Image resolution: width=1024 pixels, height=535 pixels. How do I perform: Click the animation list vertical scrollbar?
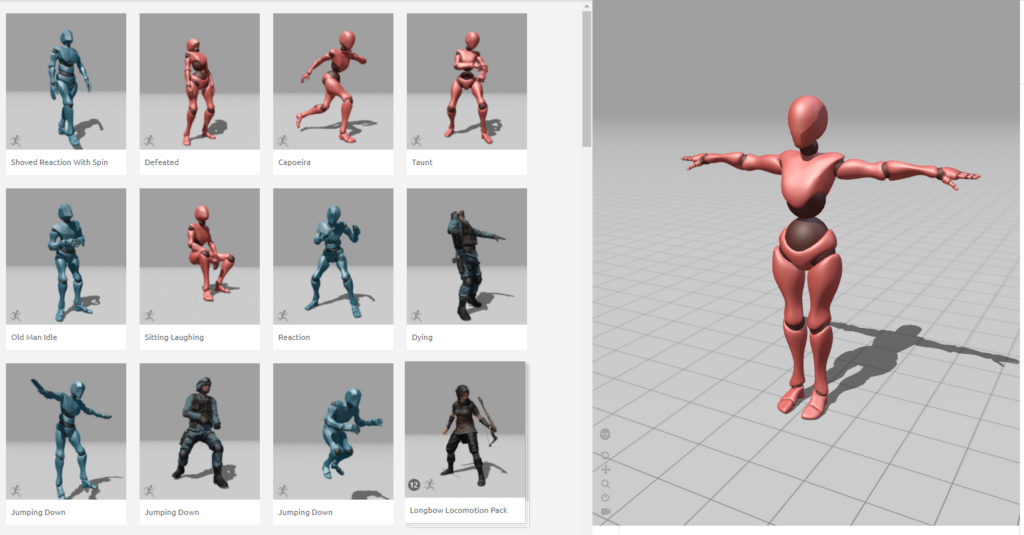587,75
